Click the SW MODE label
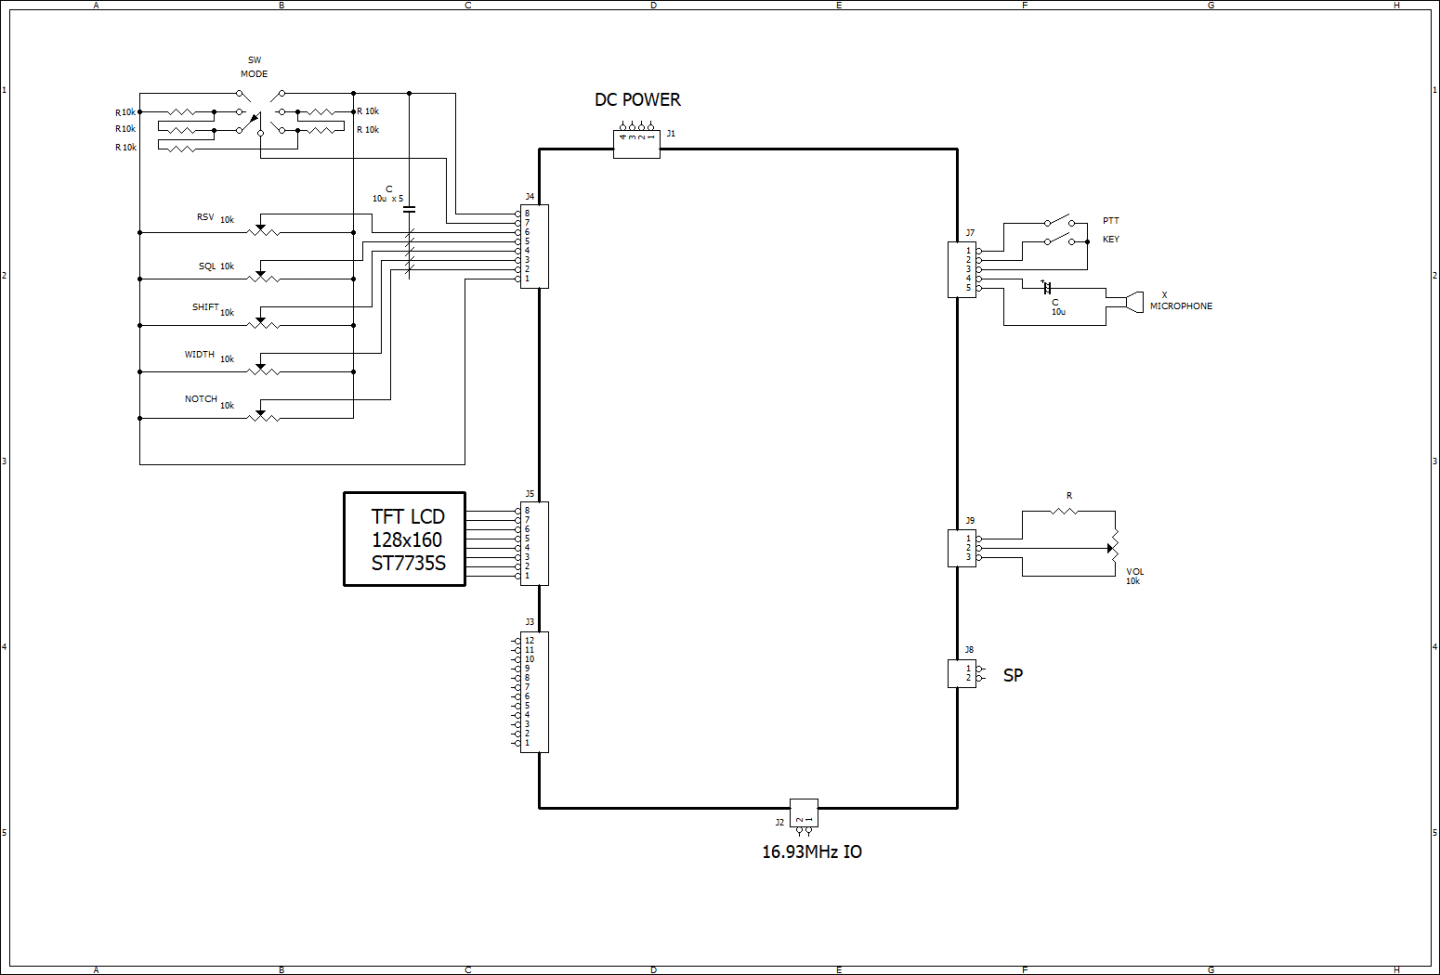This screenshot has height=975, width=1440. [x=254, y=67]
